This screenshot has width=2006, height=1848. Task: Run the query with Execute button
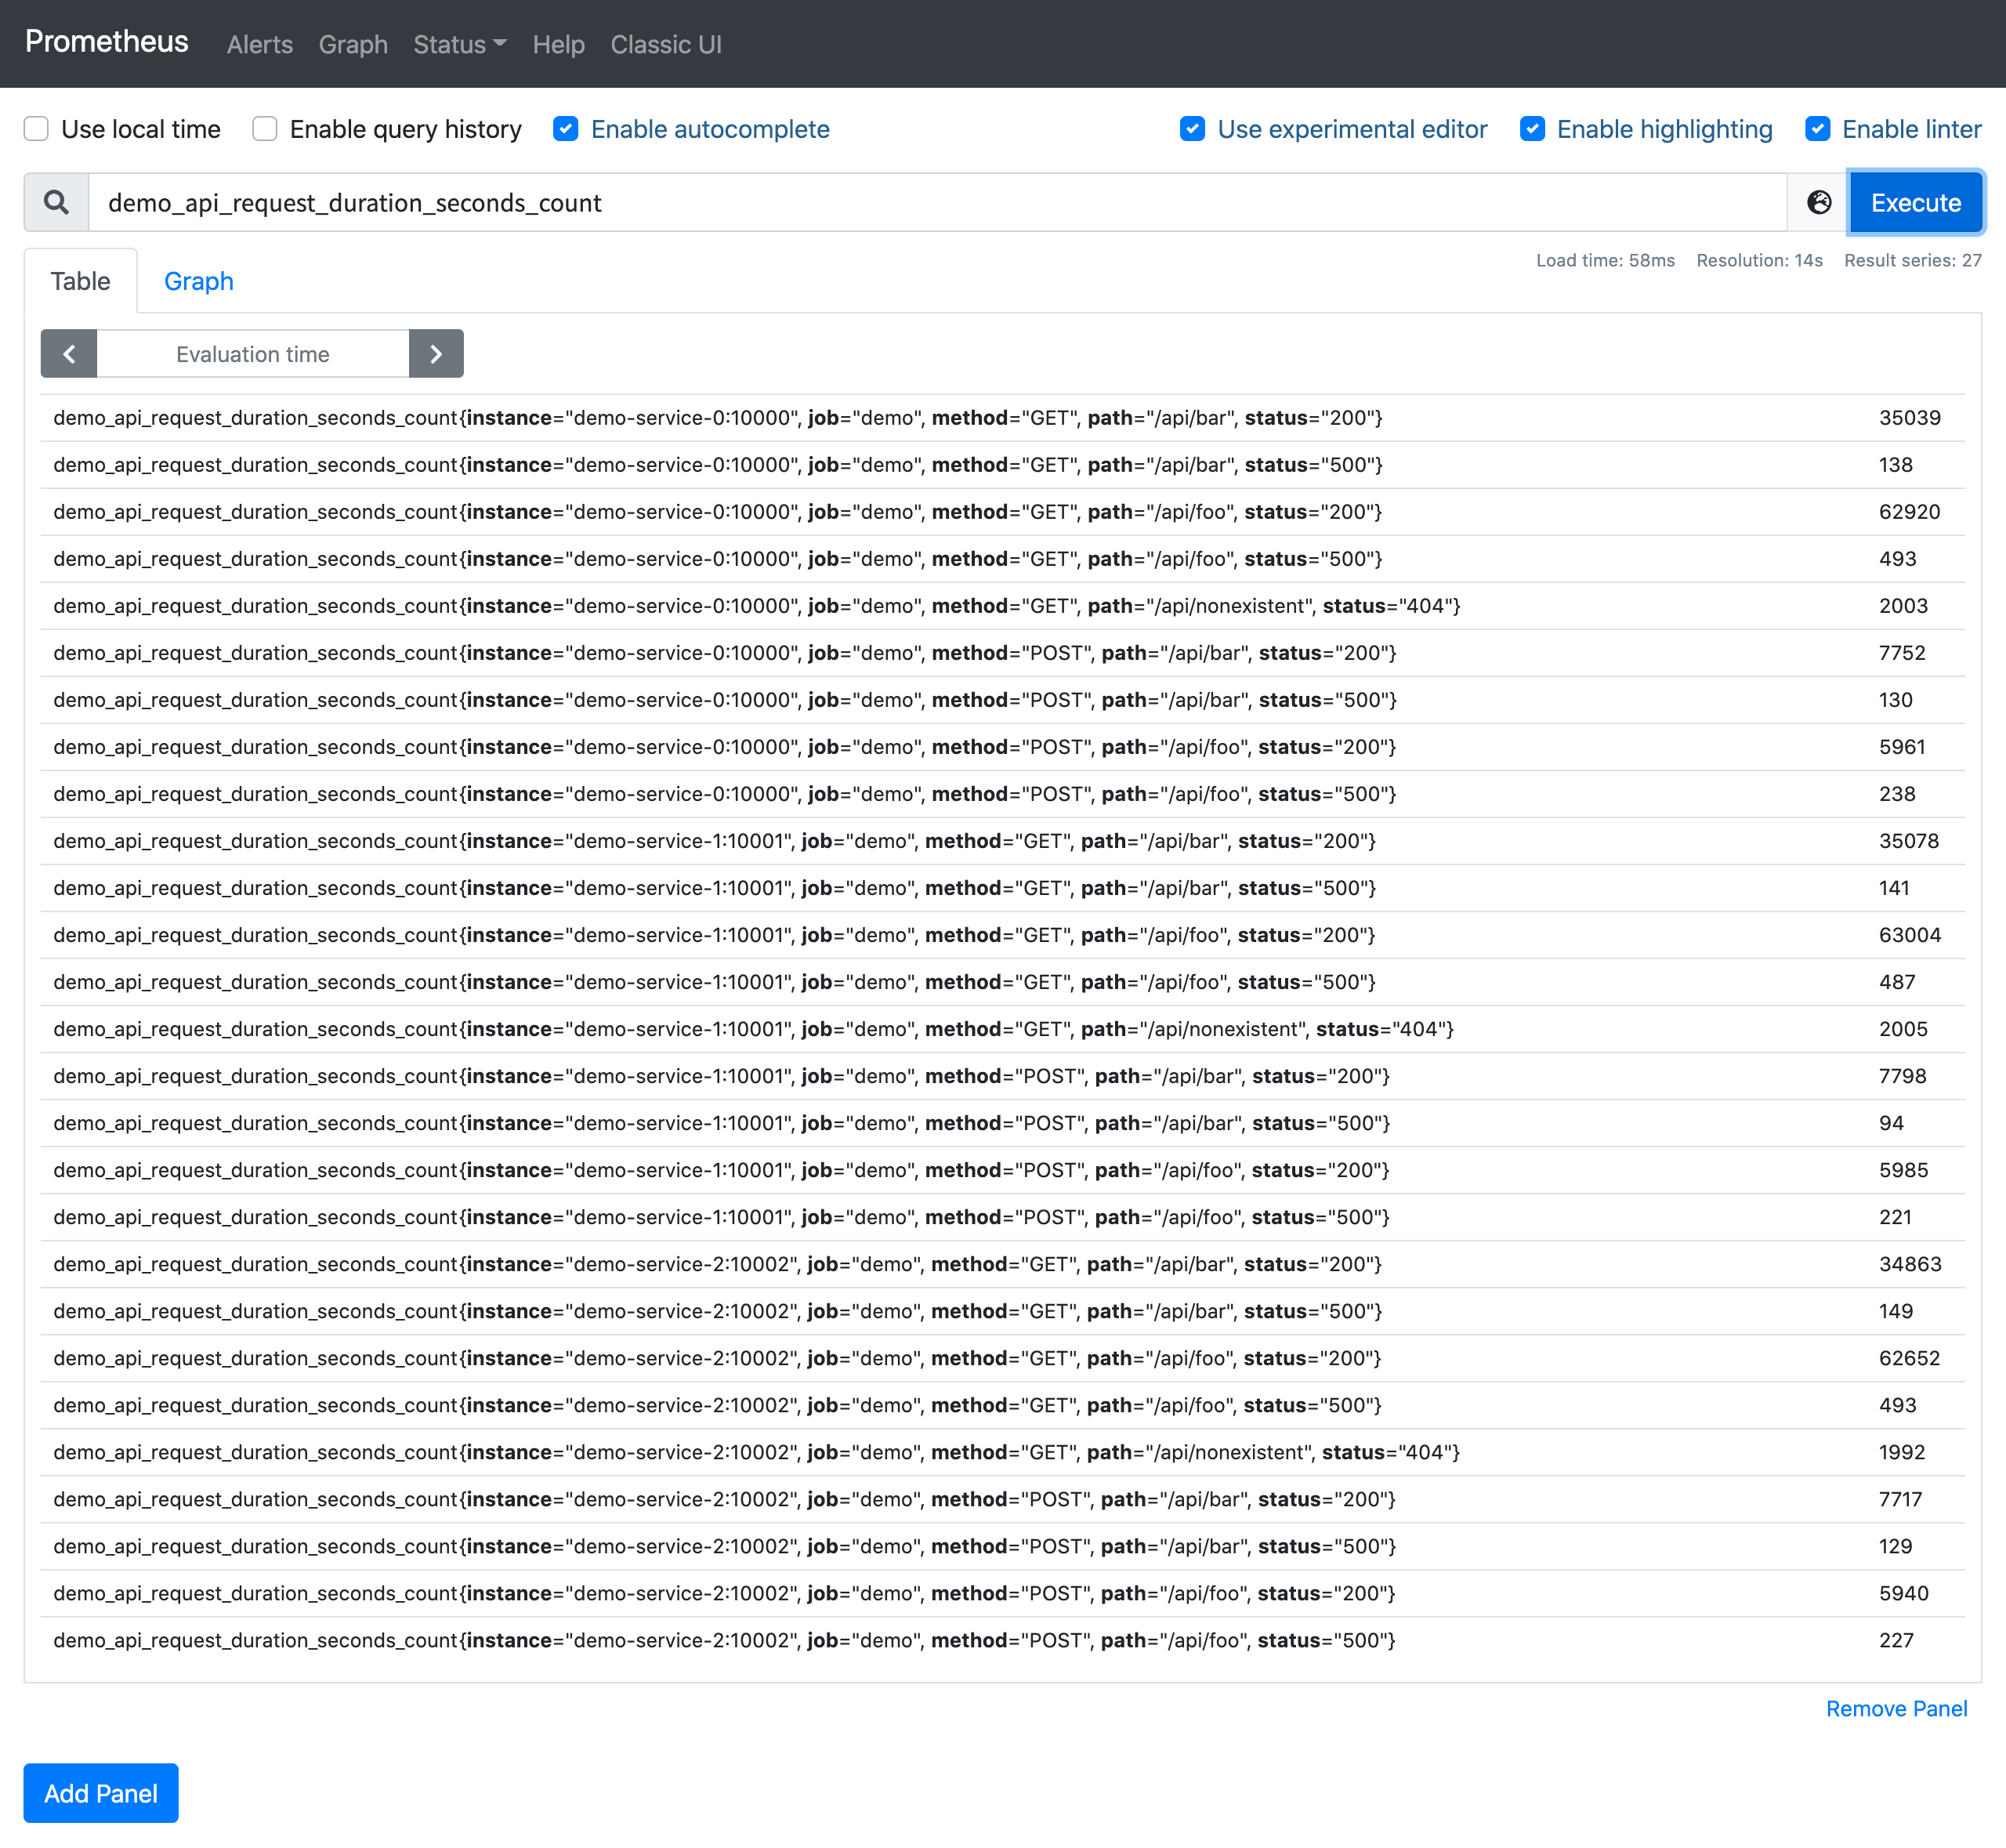(1916, 203)
